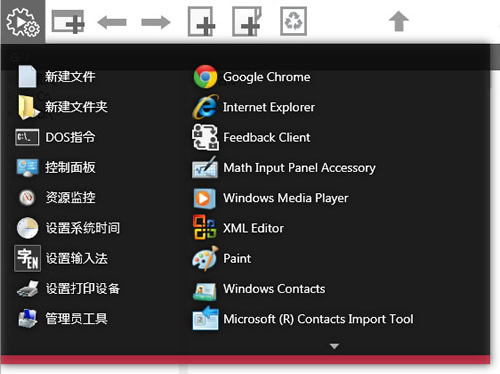Select 新建文件 menu entry
500x374 pixels.
pyautogui.click(x=70, y=77)
